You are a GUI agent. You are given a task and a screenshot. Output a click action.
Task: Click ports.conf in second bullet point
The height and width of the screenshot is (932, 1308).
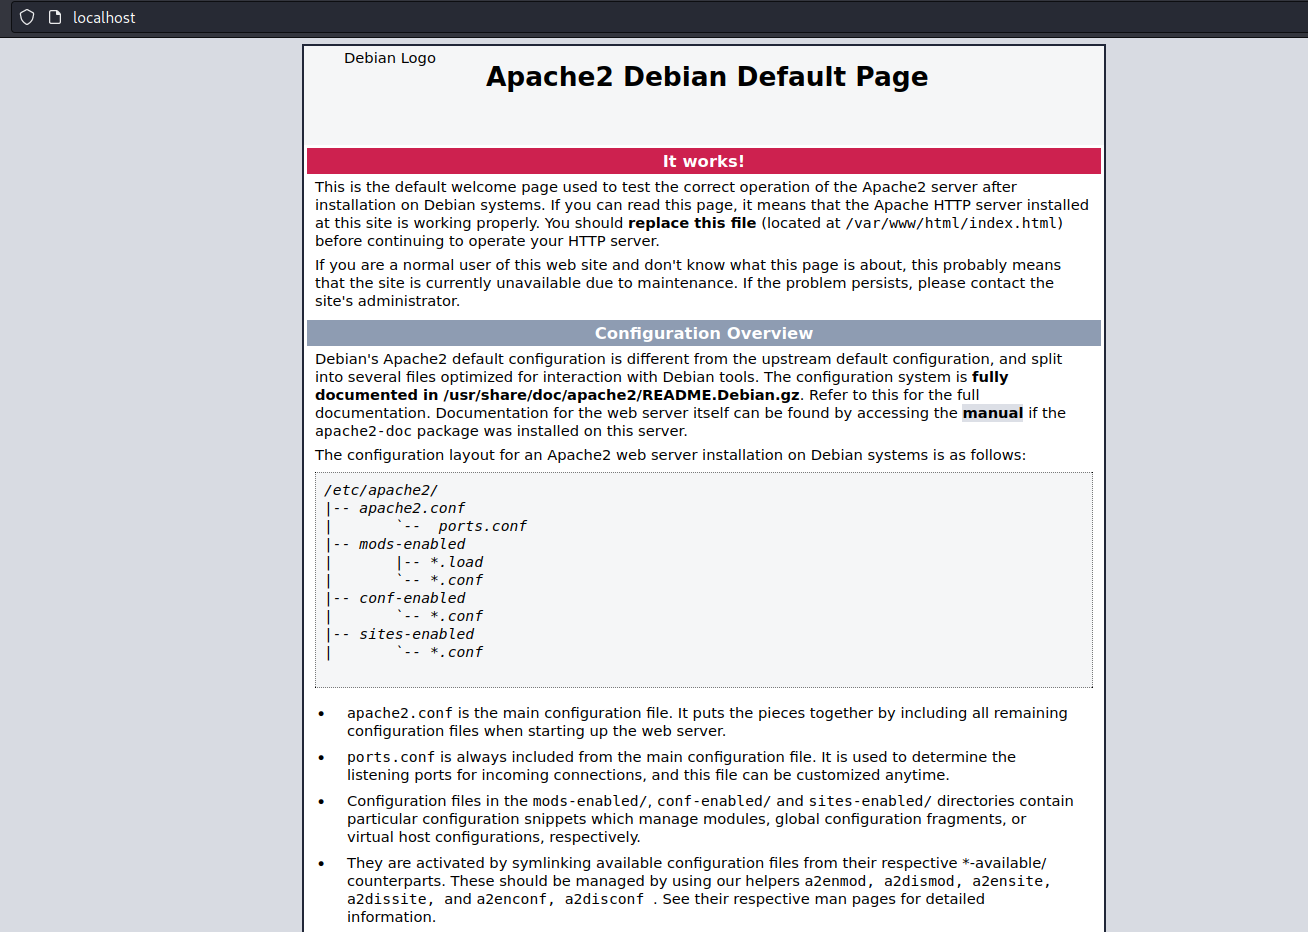(x=391, y=757)
